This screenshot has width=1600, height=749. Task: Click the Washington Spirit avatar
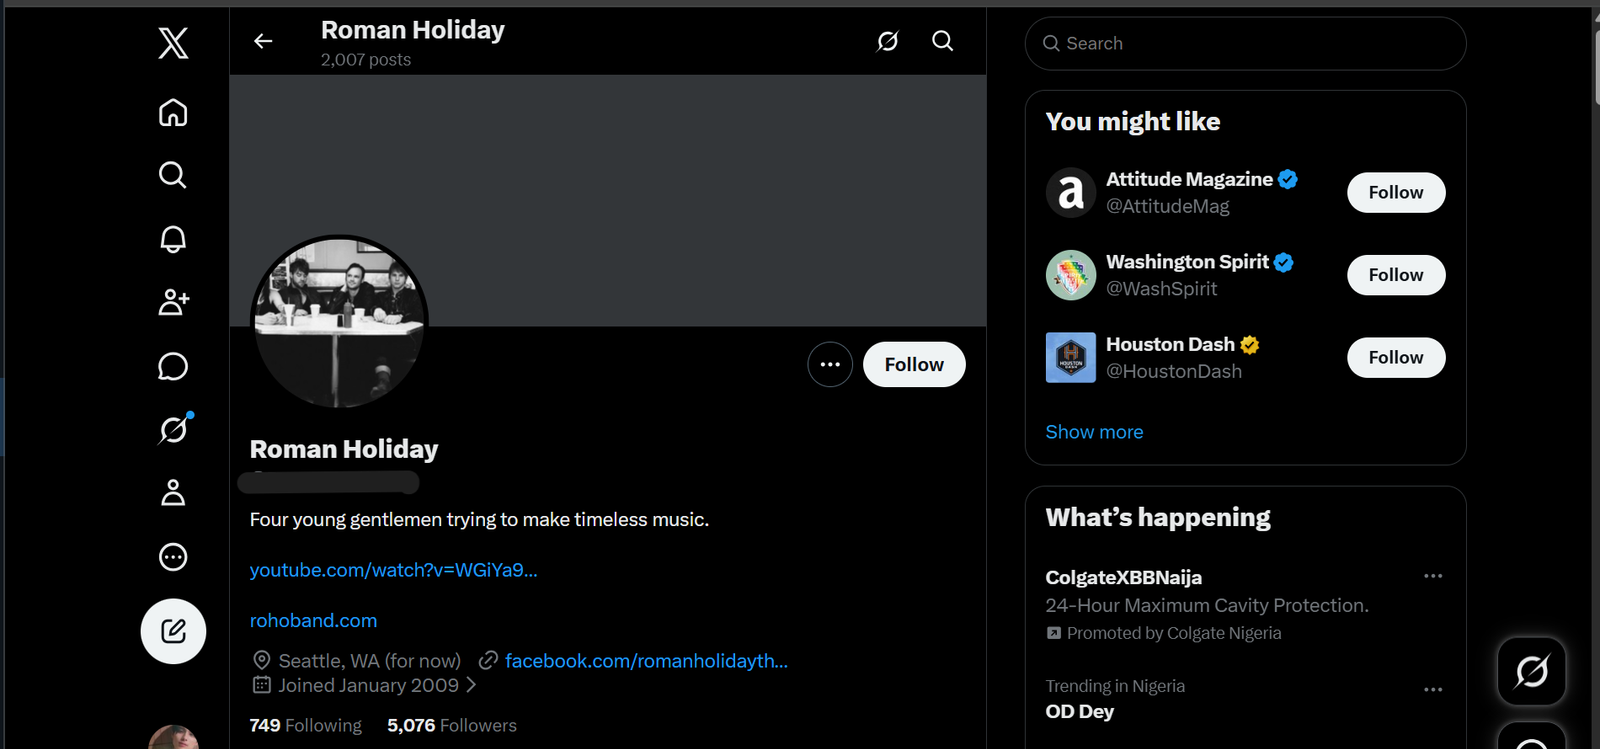point(1071,275)
